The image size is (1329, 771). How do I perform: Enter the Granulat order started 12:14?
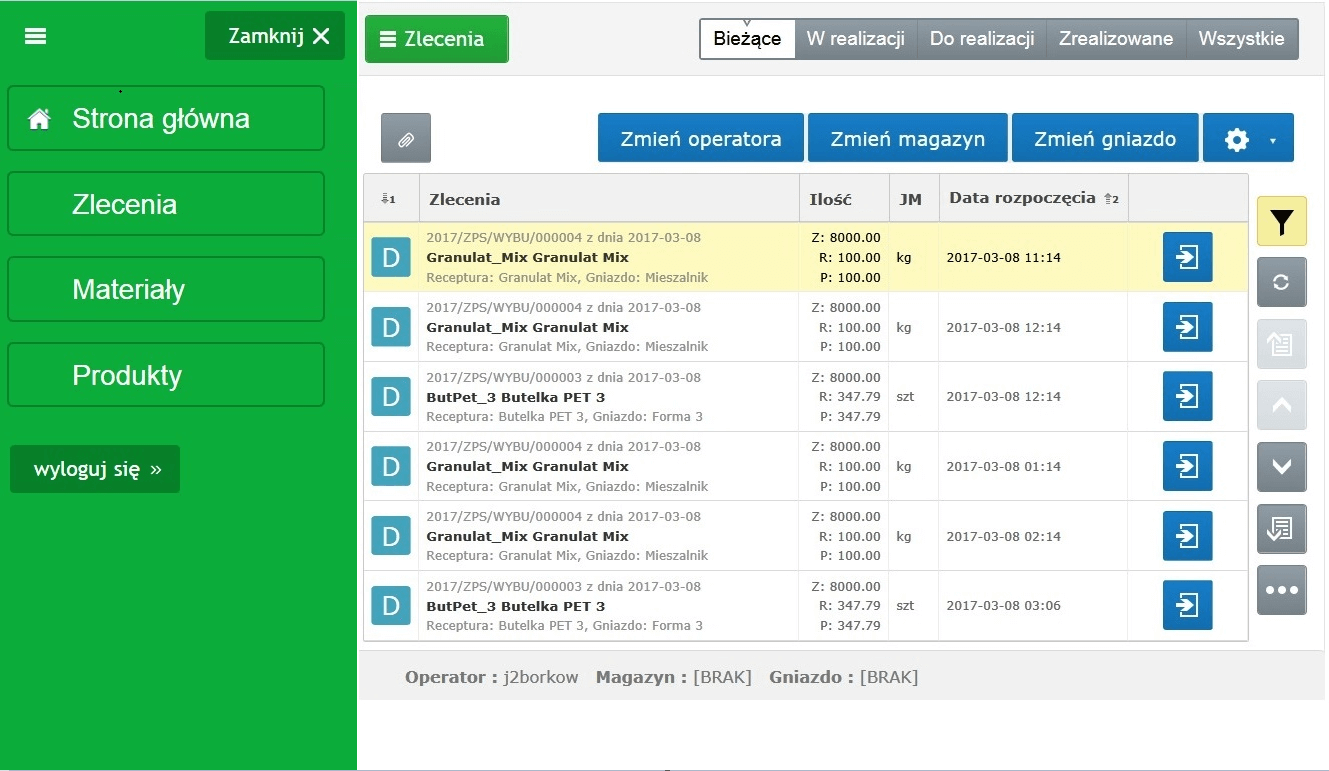pyautogui.click(x=1188, y=327)
